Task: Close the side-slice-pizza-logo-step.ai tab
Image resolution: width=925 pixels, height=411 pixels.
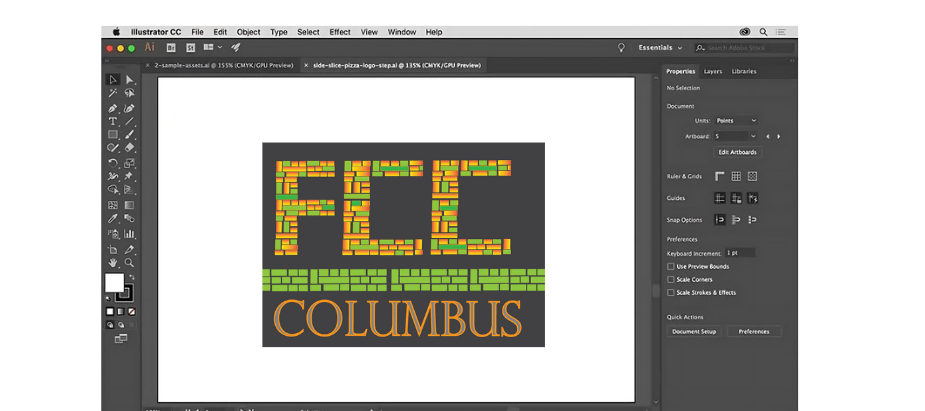Action: (306, 65)
